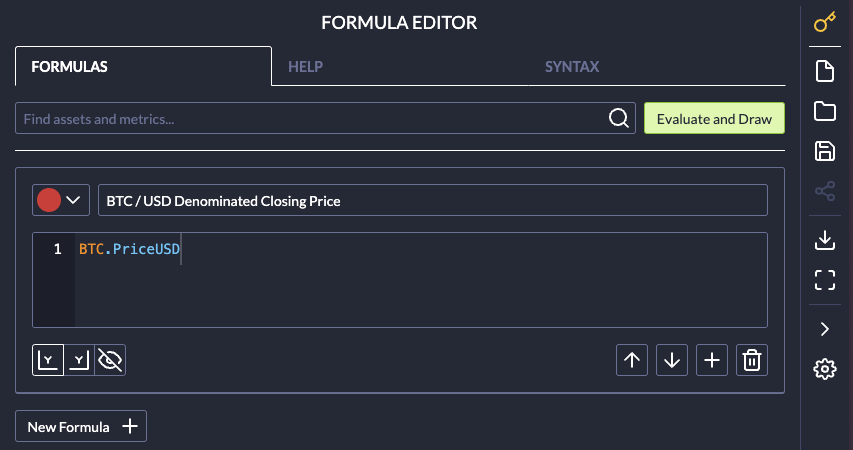Image resolution: width=853 pixels, height=450 pixels.
Task: Create a new file from the sidebar
Action: (825, 71)
